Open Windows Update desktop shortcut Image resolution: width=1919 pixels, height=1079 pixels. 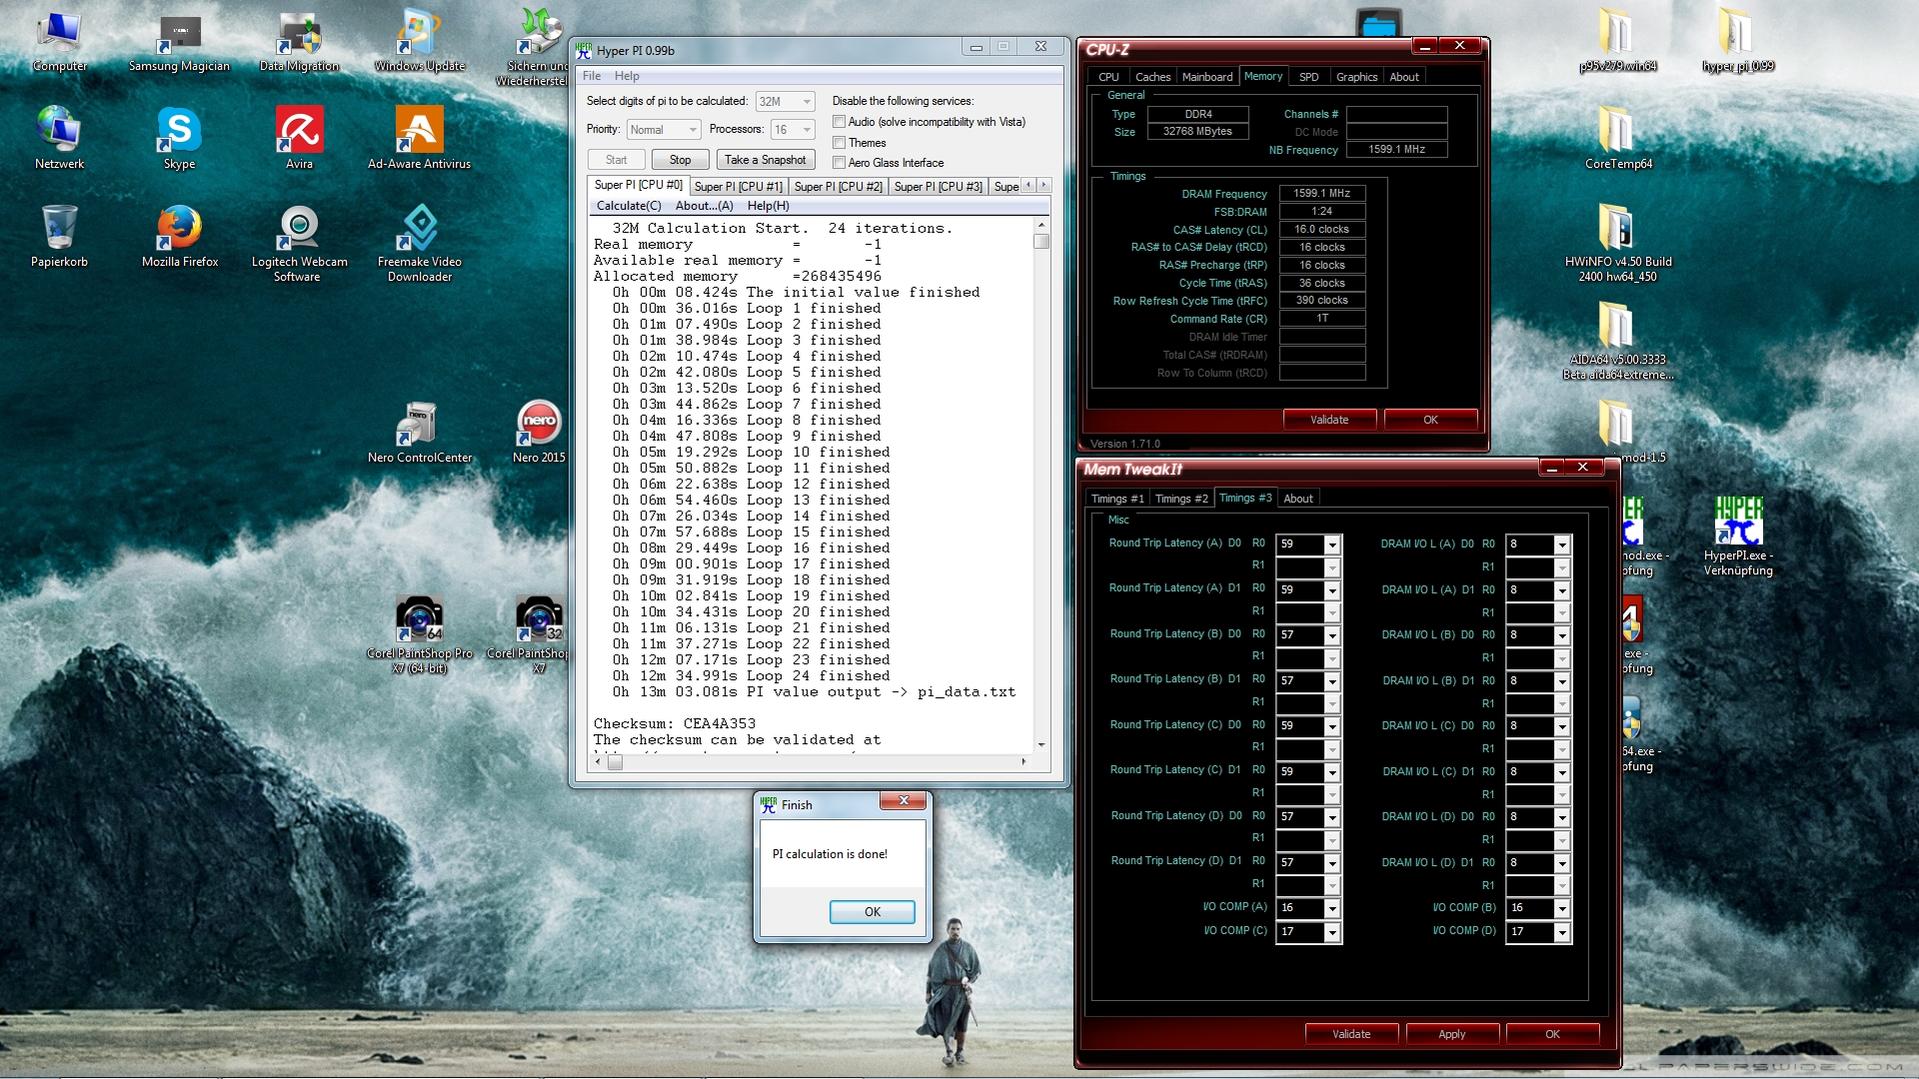419,40
